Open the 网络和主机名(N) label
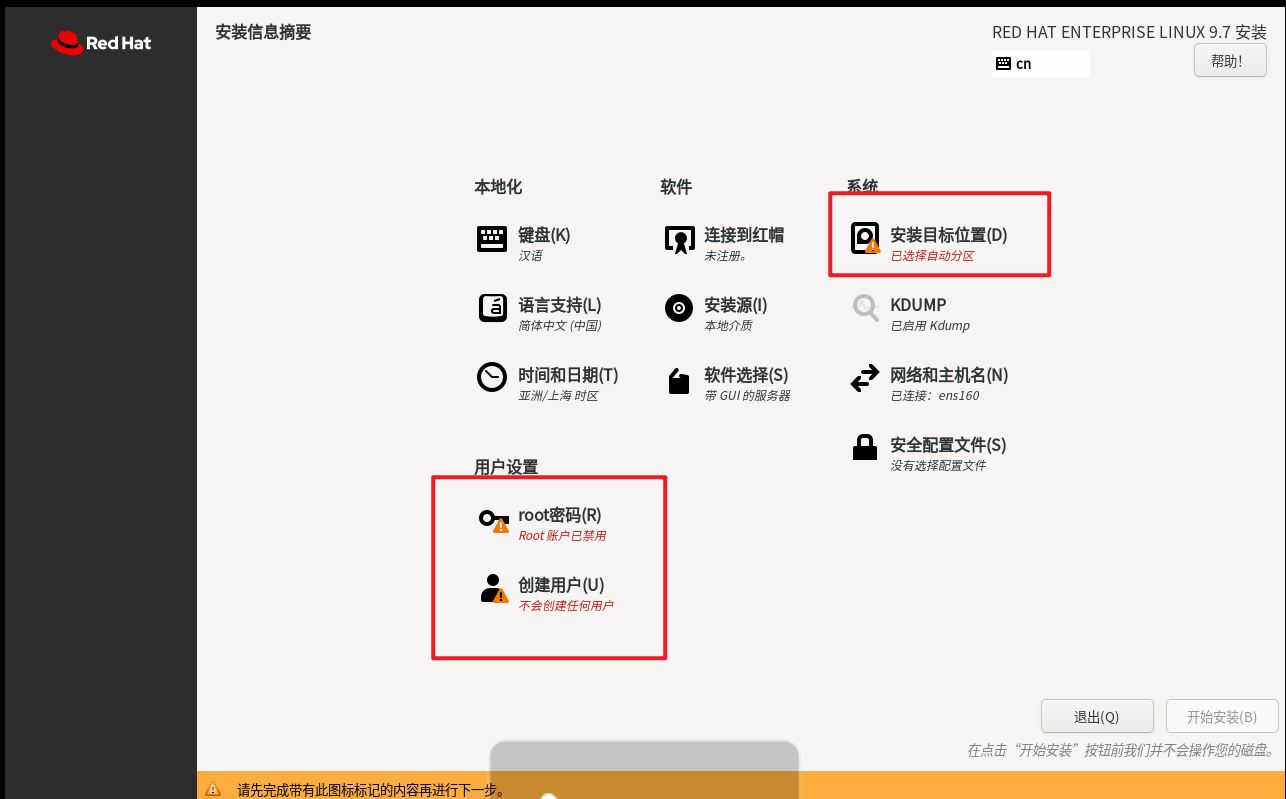 pyautogui.click(x=949, y=375)
